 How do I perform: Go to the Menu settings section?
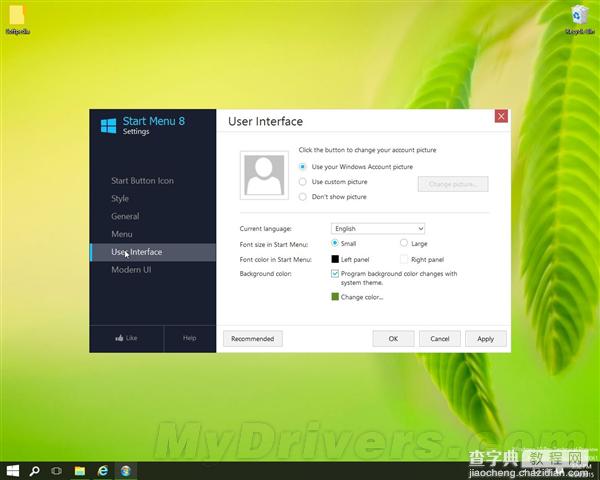[122, 234]
